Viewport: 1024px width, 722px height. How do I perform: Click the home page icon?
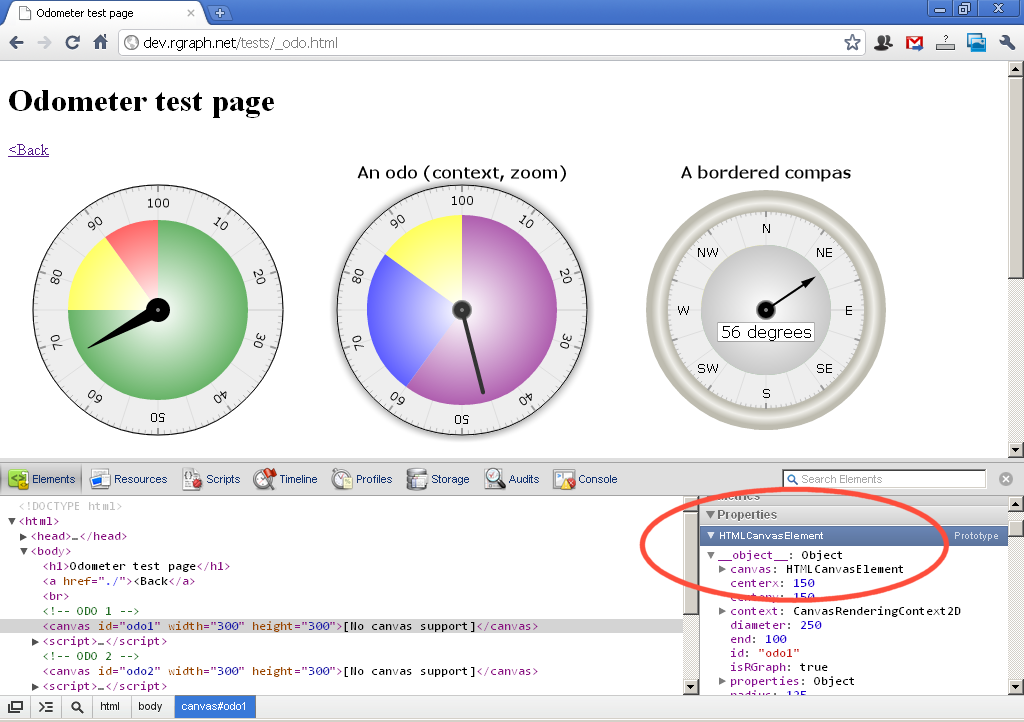pos(100,42)
